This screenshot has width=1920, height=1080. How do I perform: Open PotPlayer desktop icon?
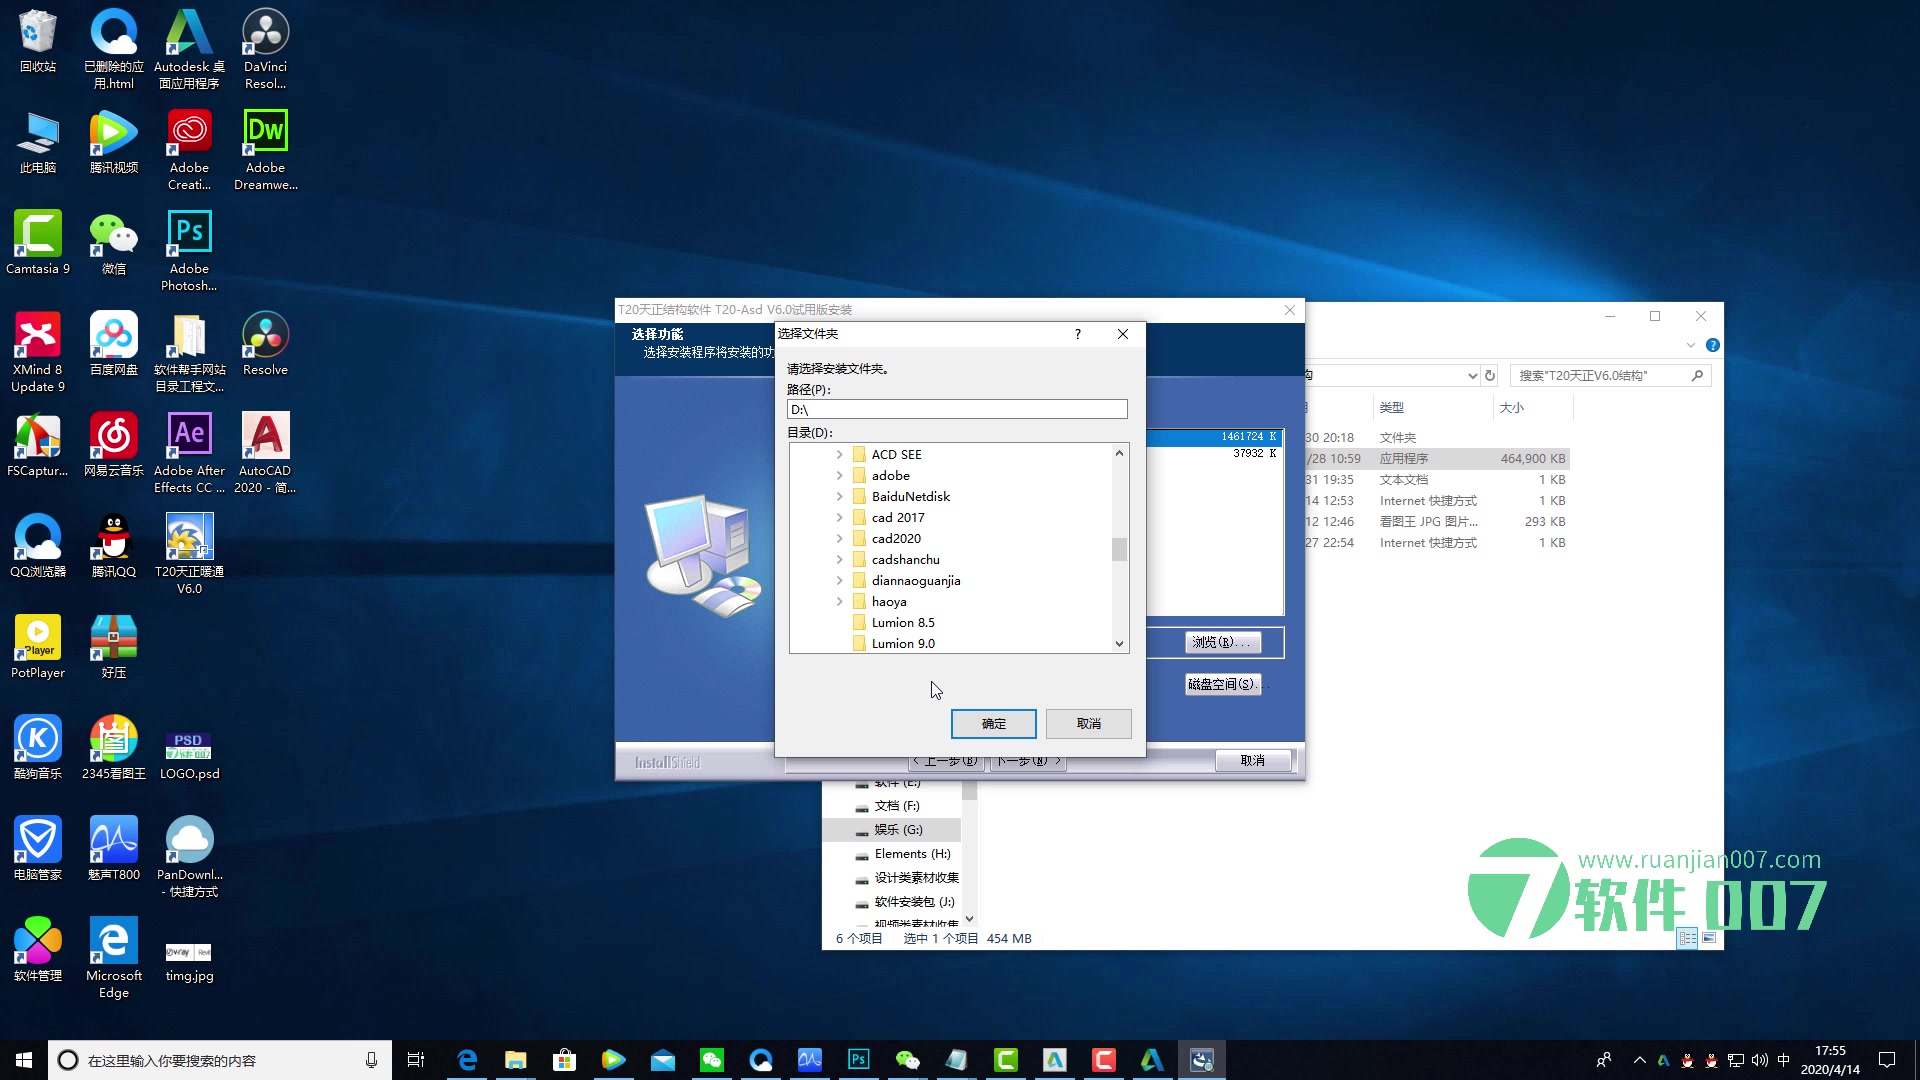[38, 647]
